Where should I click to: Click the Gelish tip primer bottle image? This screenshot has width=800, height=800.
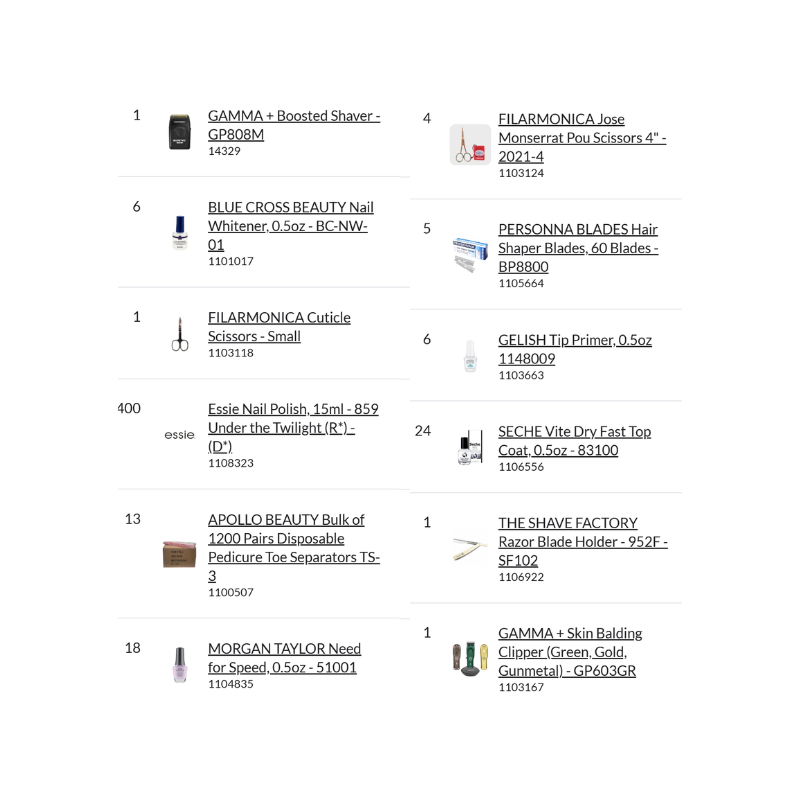[469, 357]
